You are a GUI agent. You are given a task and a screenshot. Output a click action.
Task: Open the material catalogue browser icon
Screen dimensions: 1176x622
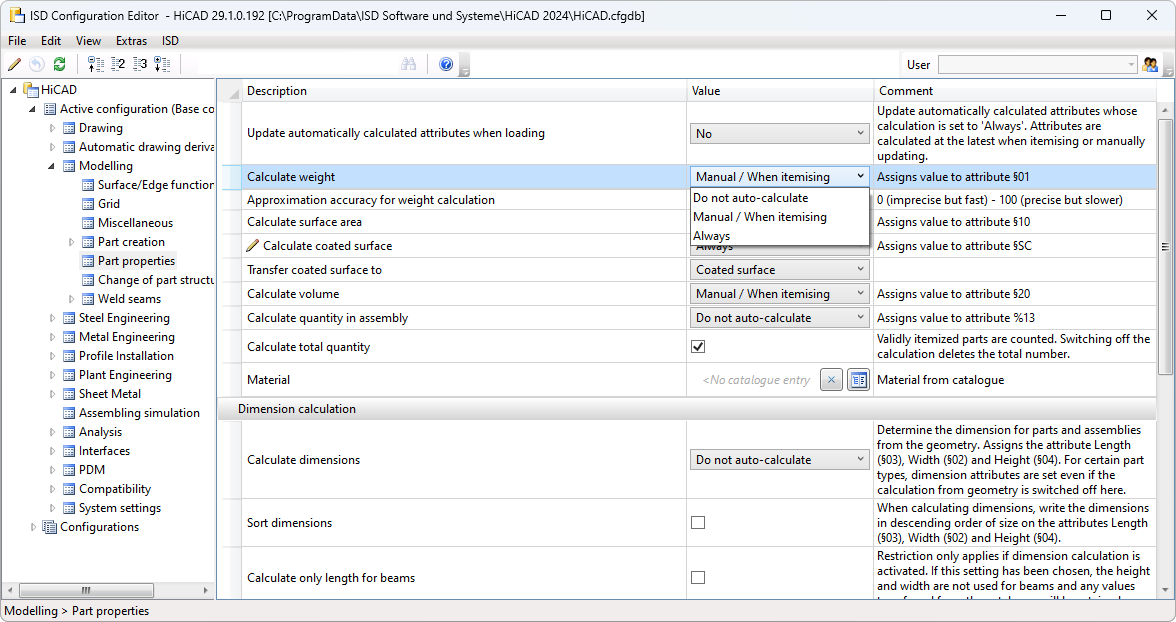tap(858, 380)
